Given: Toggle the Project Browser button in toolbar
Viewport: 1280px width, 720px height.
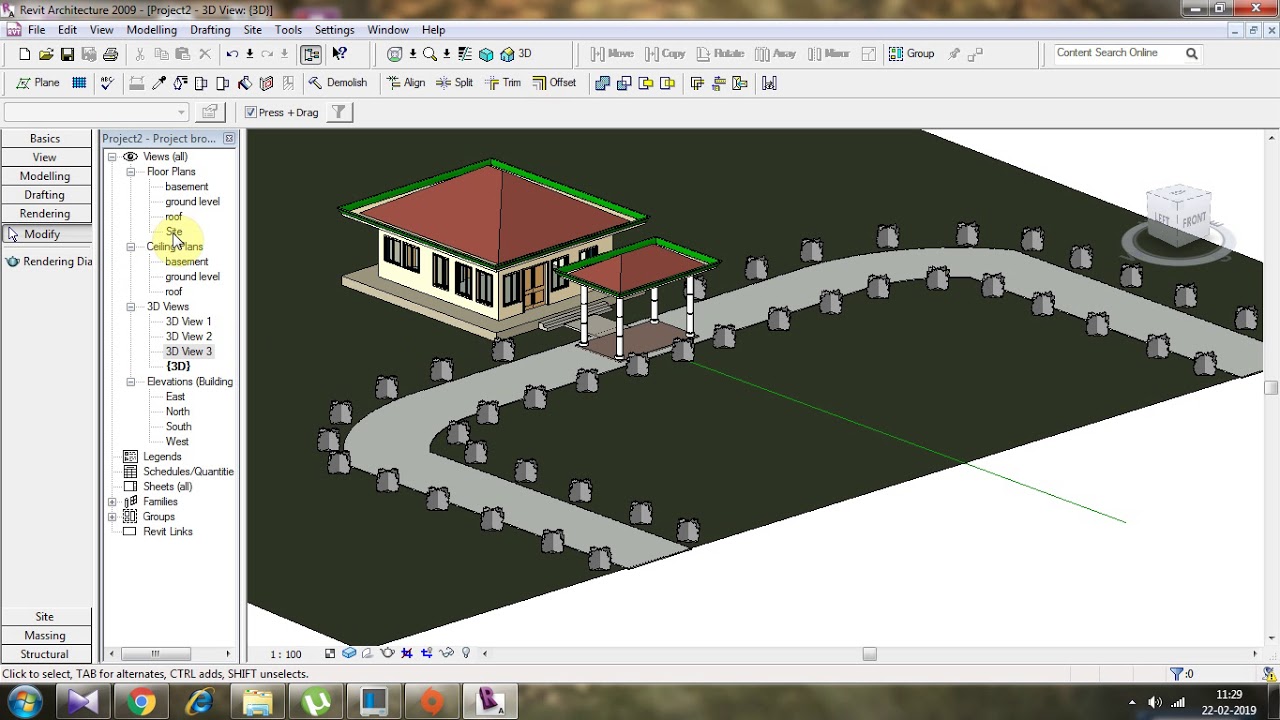Looking at the screenshot, I should point(311,54).
